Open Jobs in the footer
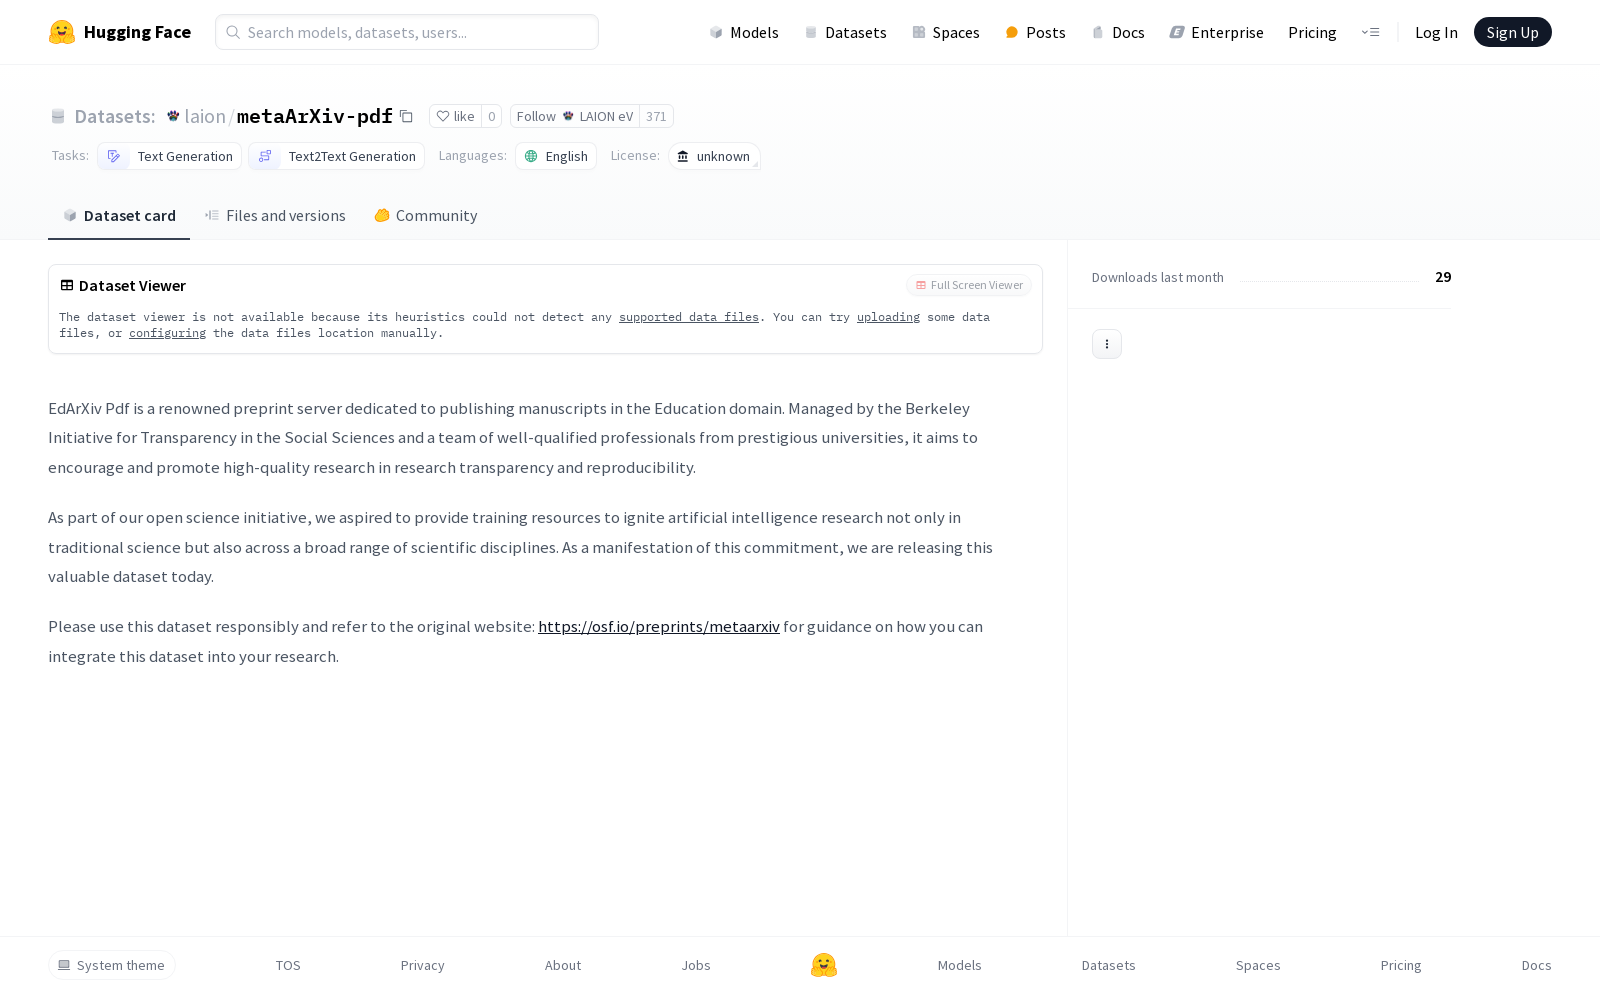This screenshot has width=1600, height=1000. 696,965
